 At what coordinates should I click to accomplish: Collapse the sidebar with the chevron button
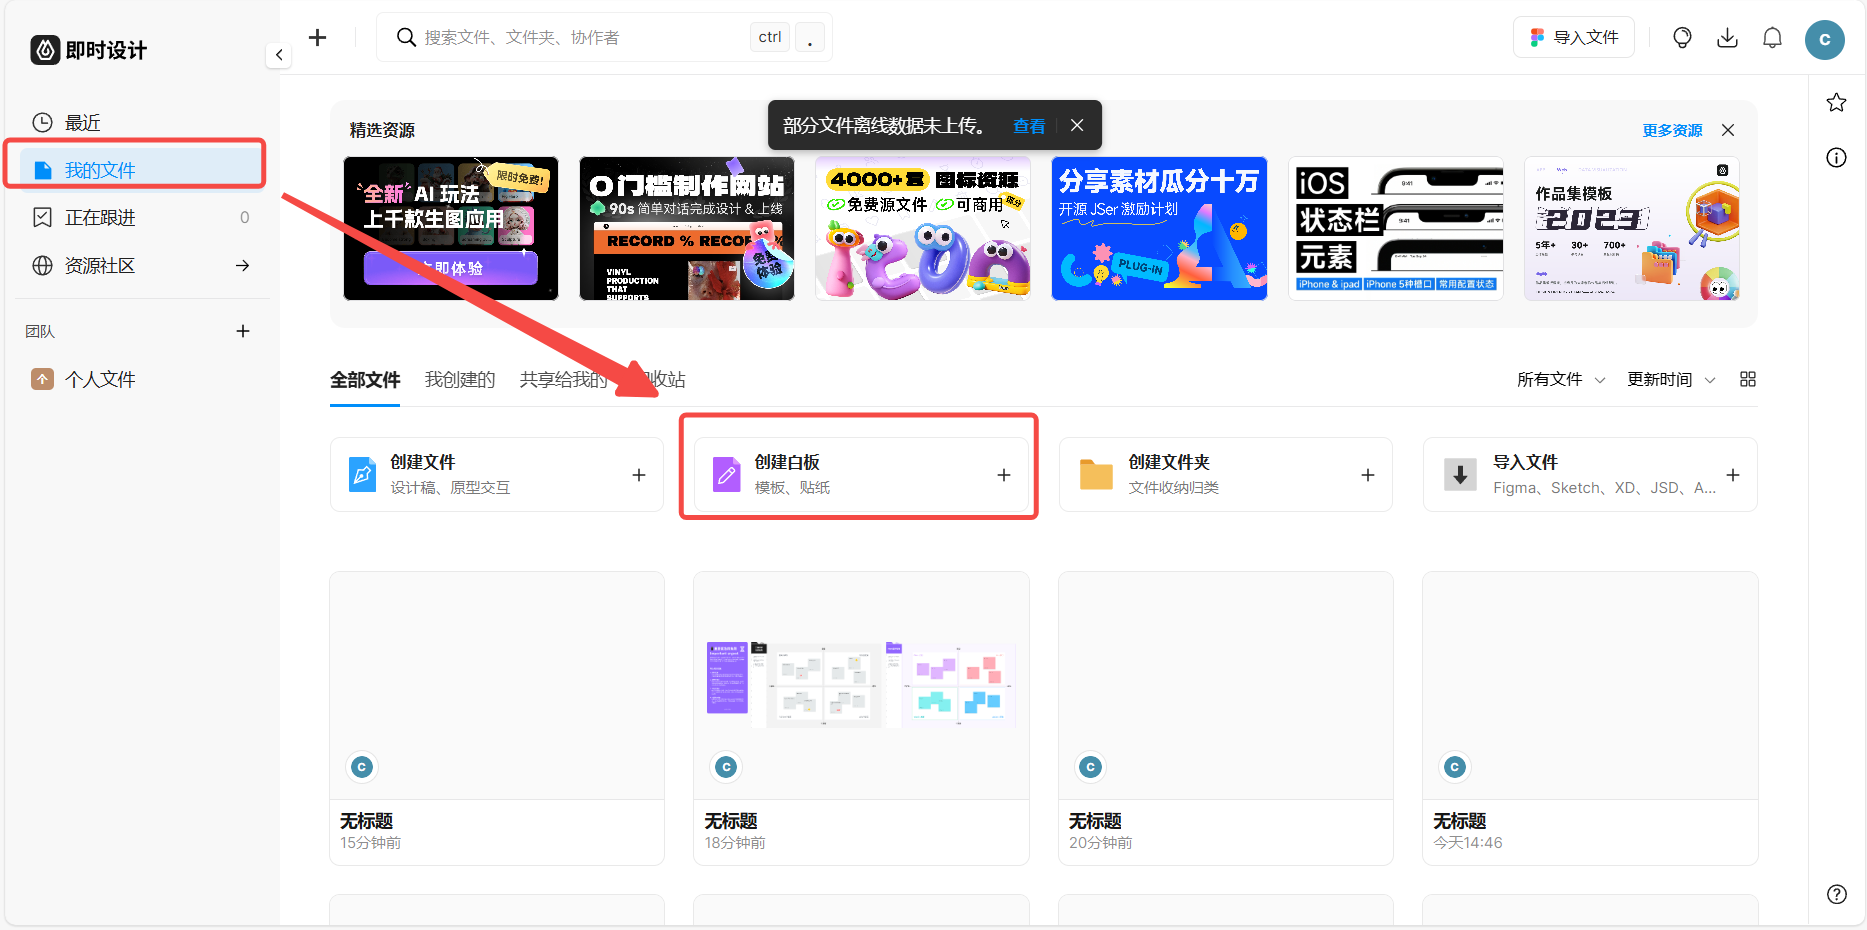279,55
